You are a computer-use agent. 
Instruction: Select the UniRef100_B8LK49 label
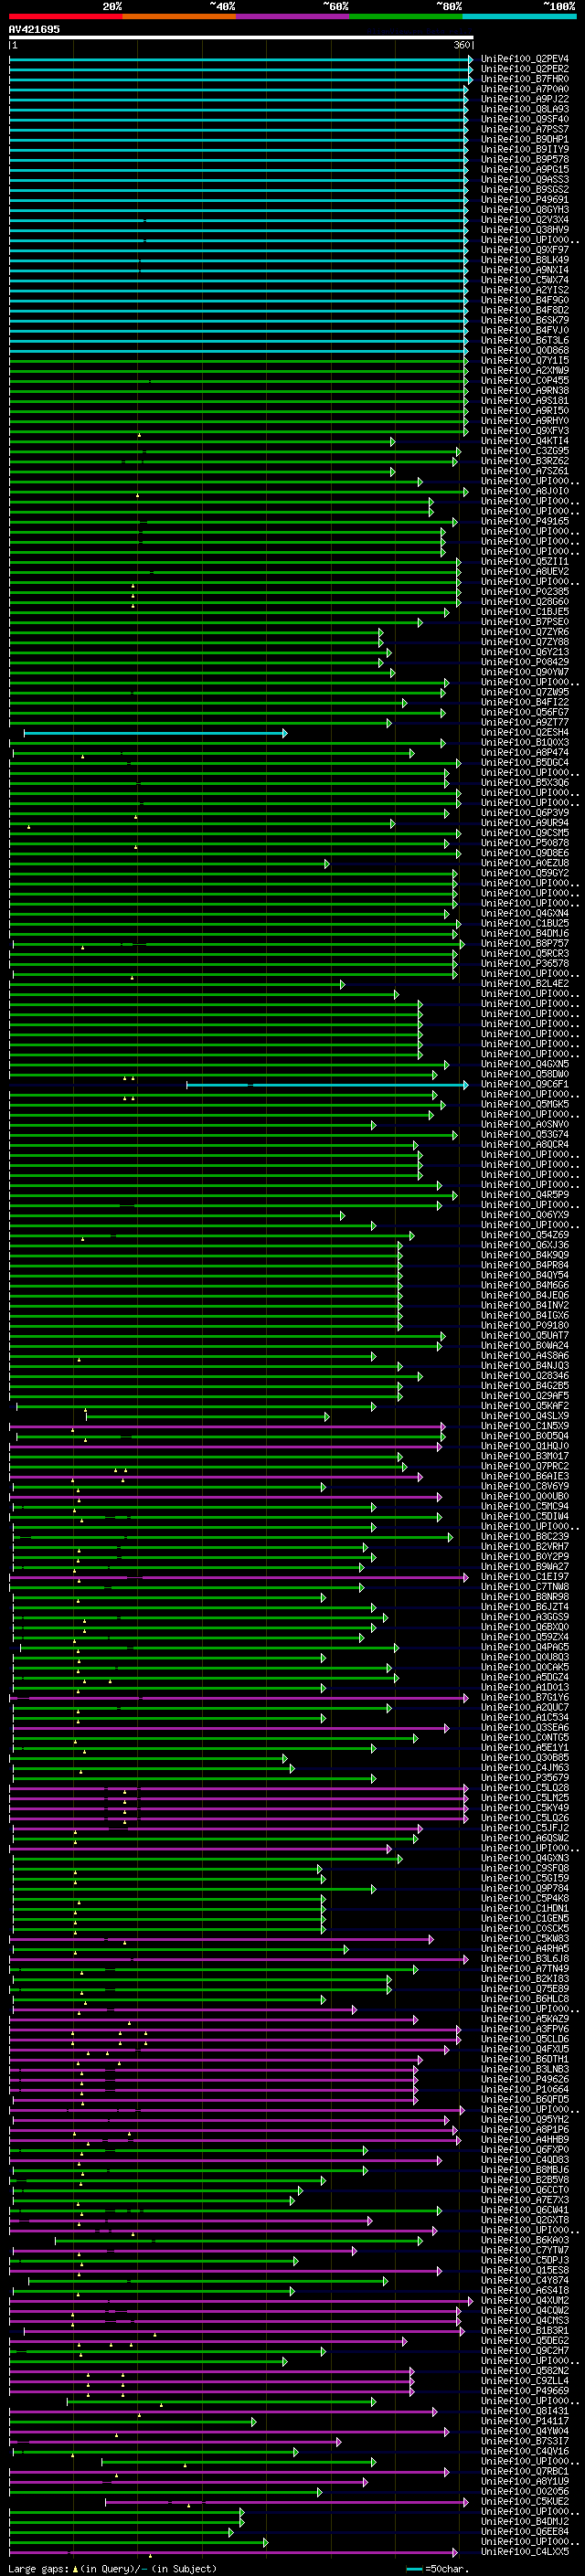(x=525, y=260)
